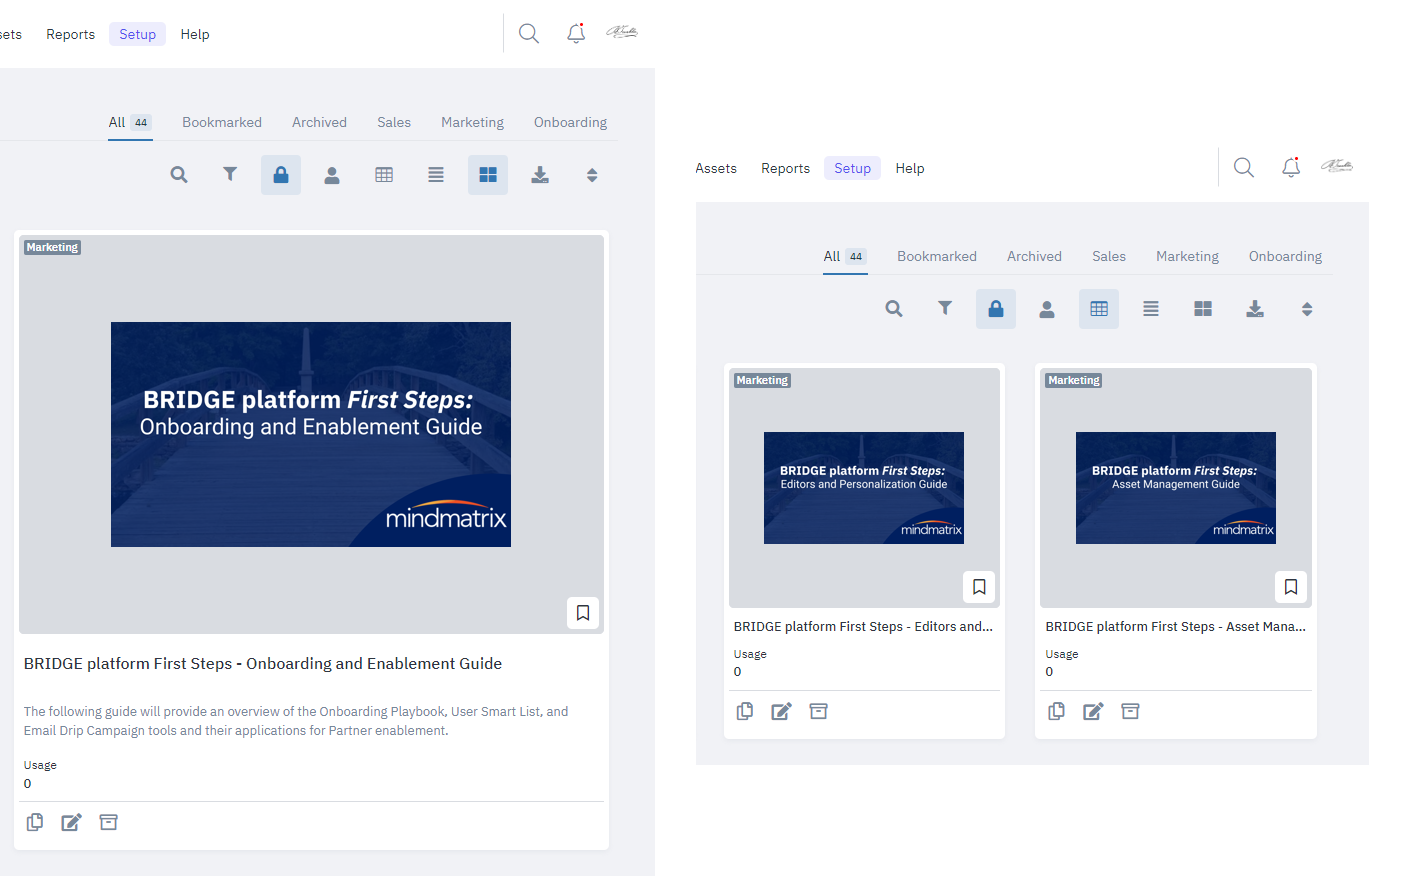The width and height of the screenshot is (1406, 876).
Task: Open Reports menu in right header
Action: [x=786, y=168]
